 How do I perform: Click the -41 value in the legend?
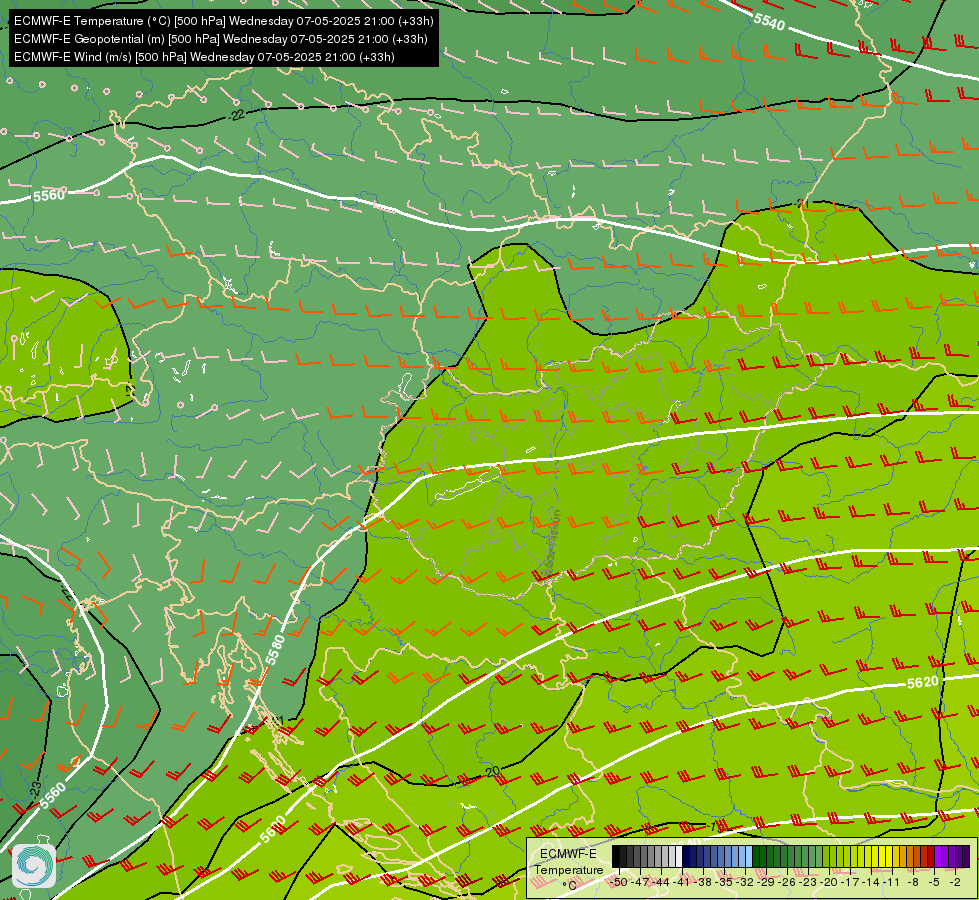click(x=682, y=882)
